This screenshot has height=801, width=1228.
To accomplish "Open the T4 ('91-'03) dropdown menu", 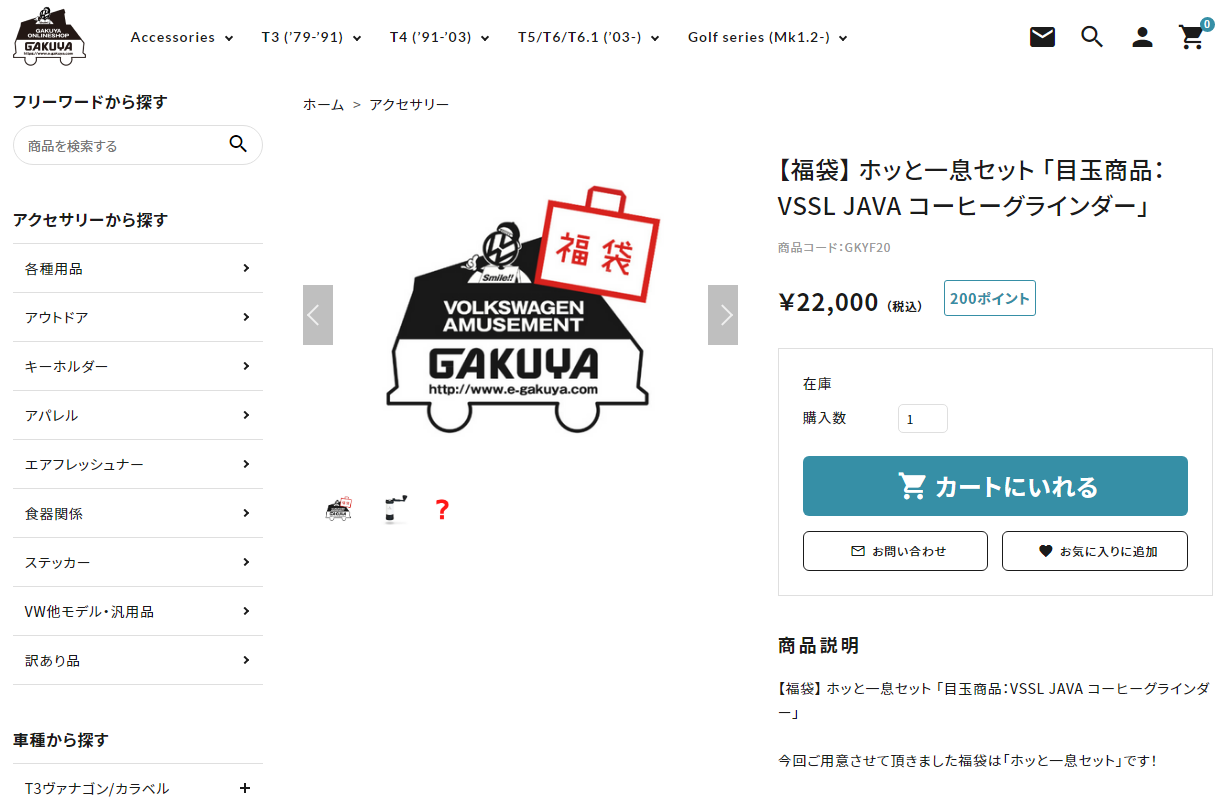I will [440, 37].
